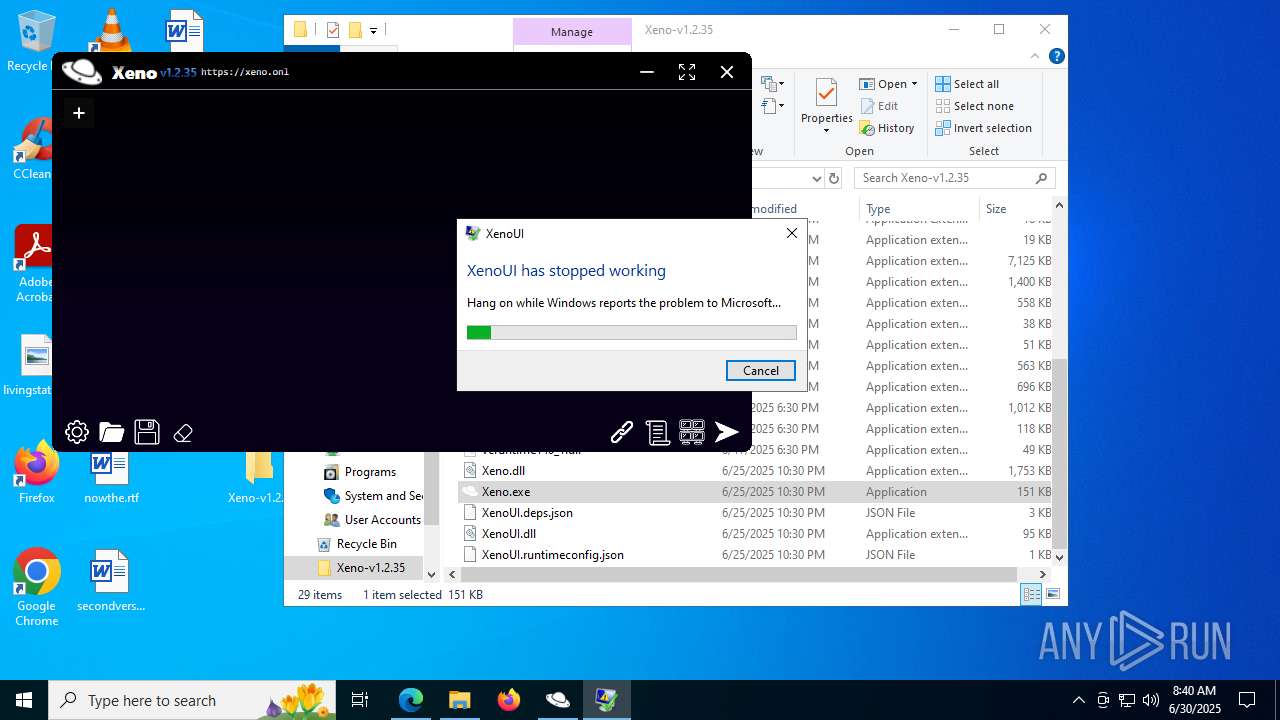This screenshot has height=720, width=1280.
Task: Show hidden system tray icons
Action: [1078, 700]
